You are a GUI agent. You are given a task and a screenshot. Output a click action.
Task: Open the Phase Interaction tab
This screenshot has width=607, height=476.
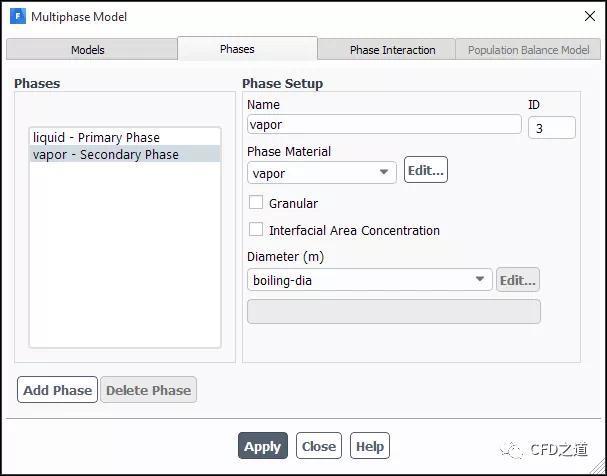392,50
